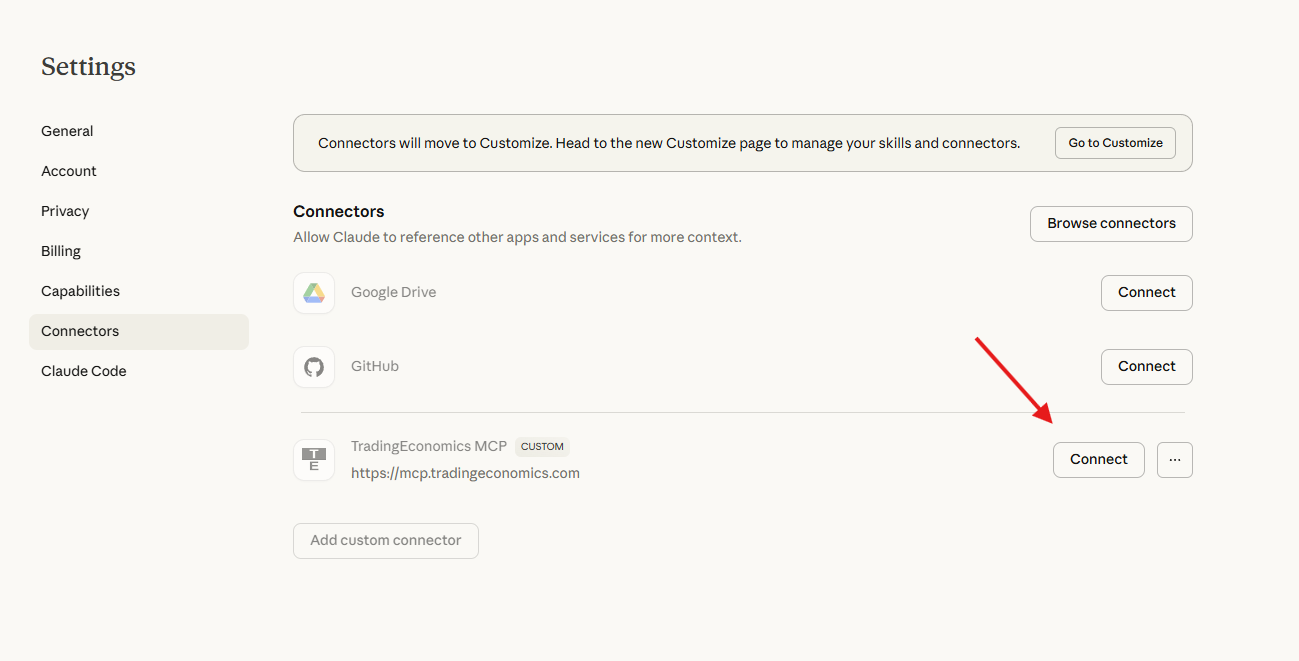Switch to Capabilities settings
The image size is (1299, 661).
pos(80,291)
